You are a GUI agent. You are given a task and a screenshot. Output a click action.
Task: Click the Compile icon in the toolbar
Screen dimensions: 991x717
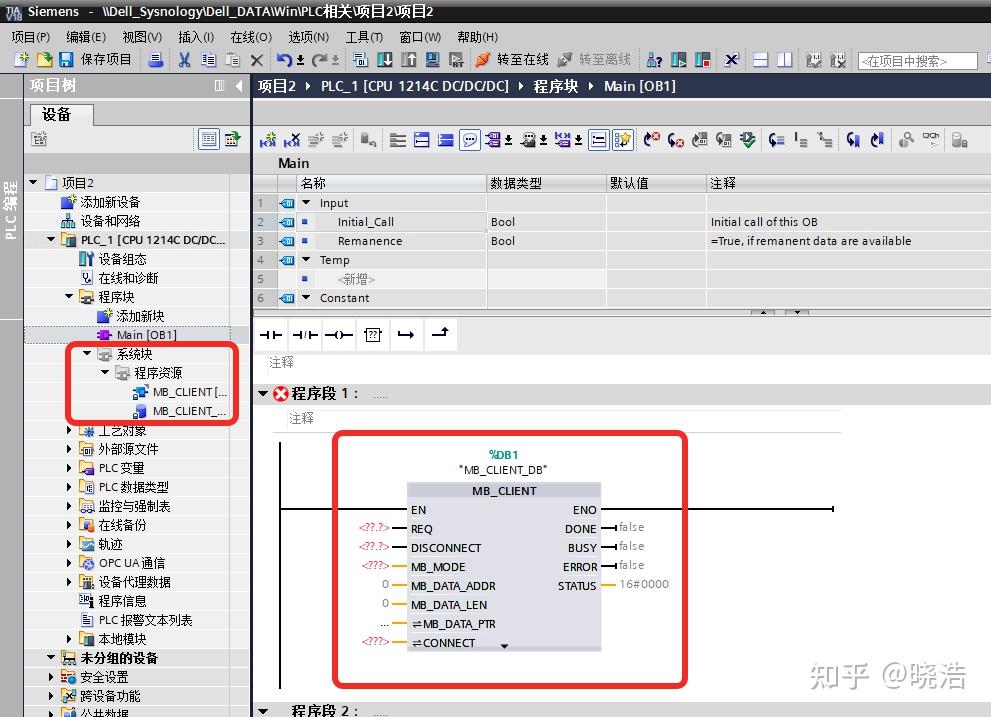(360, 59)
